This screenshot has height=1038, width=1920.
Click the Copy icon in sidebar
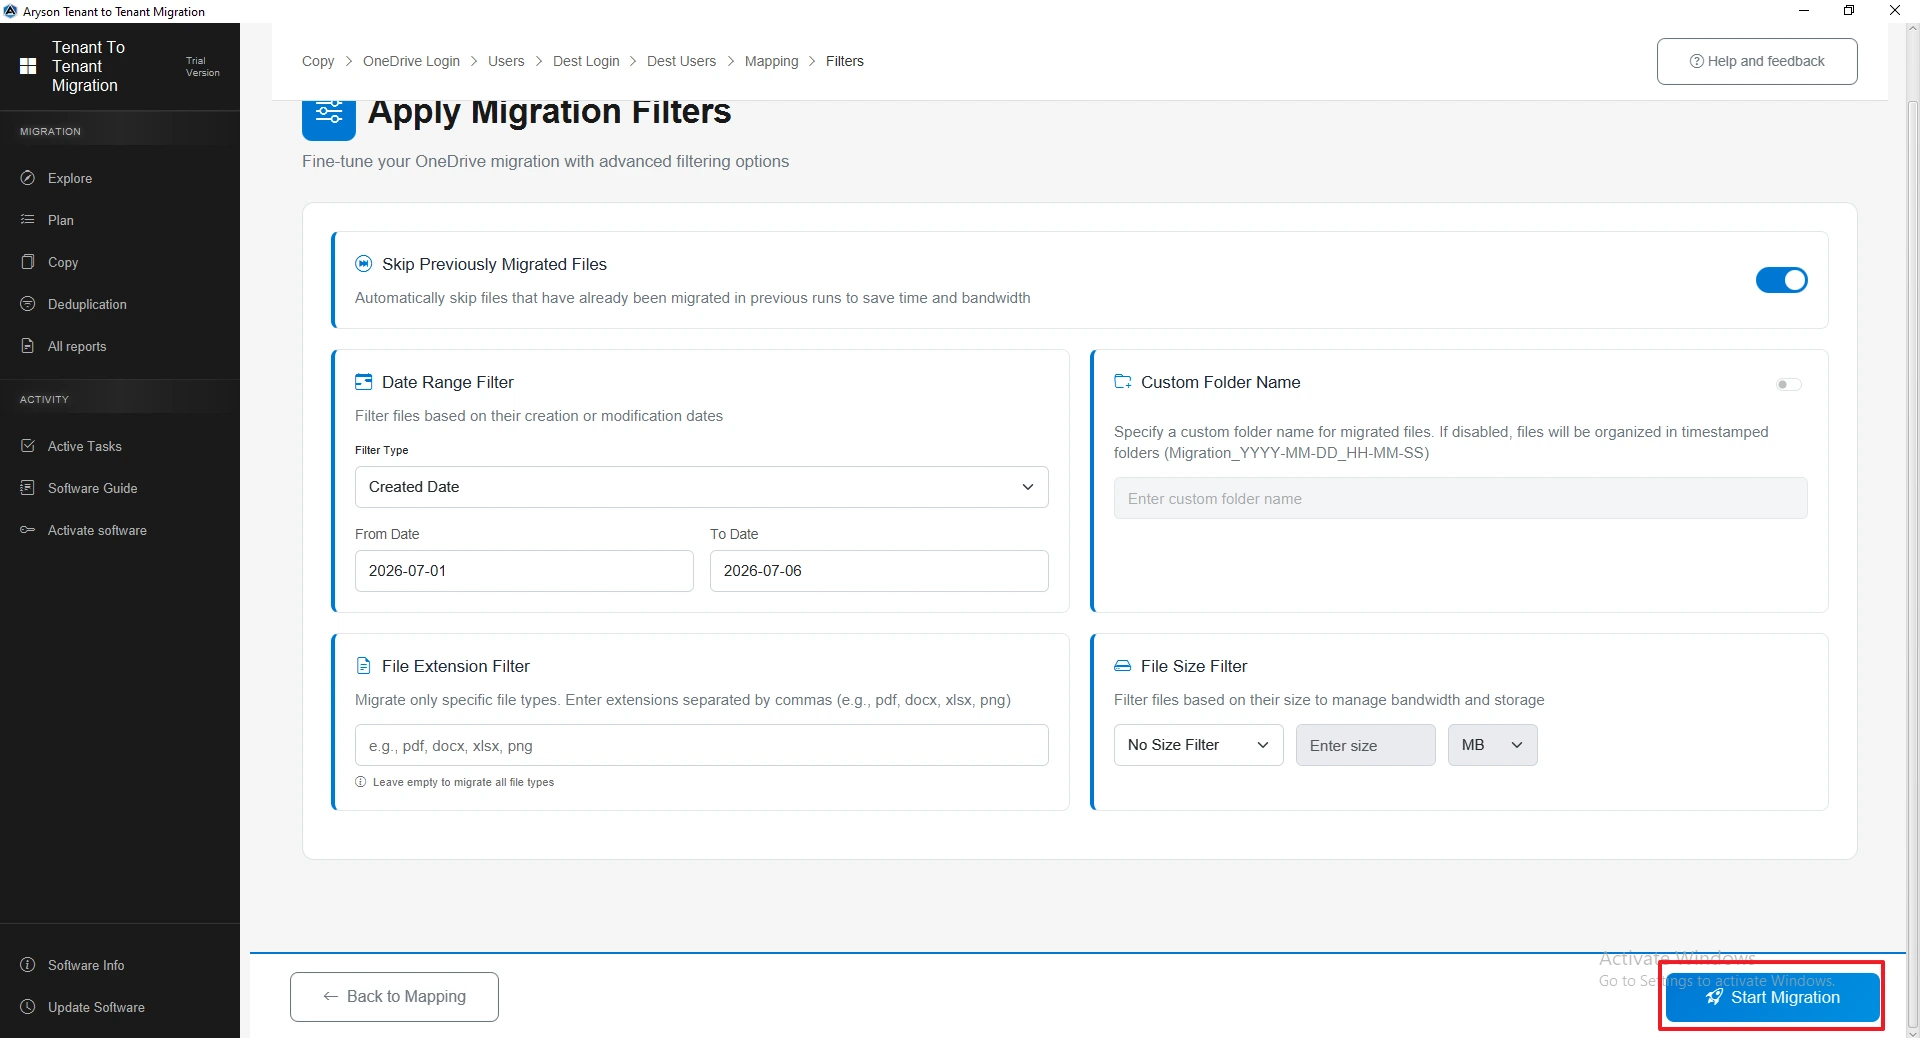click(28, 262)
